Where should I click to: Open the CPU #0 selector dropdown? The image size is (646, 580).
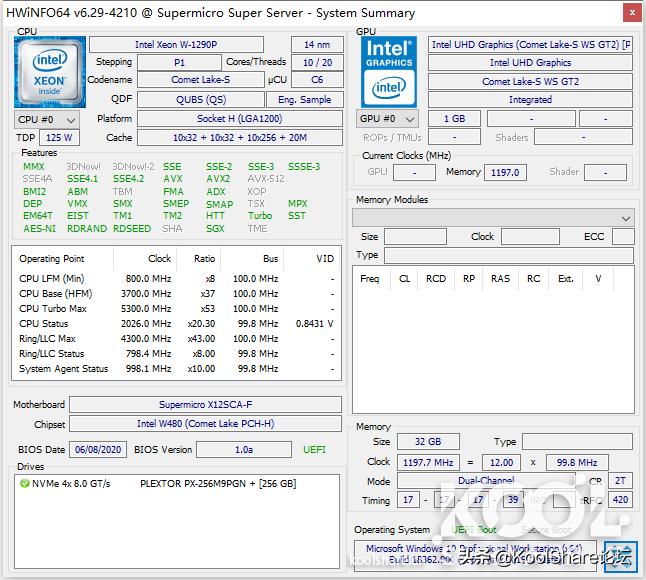[41, 119]
